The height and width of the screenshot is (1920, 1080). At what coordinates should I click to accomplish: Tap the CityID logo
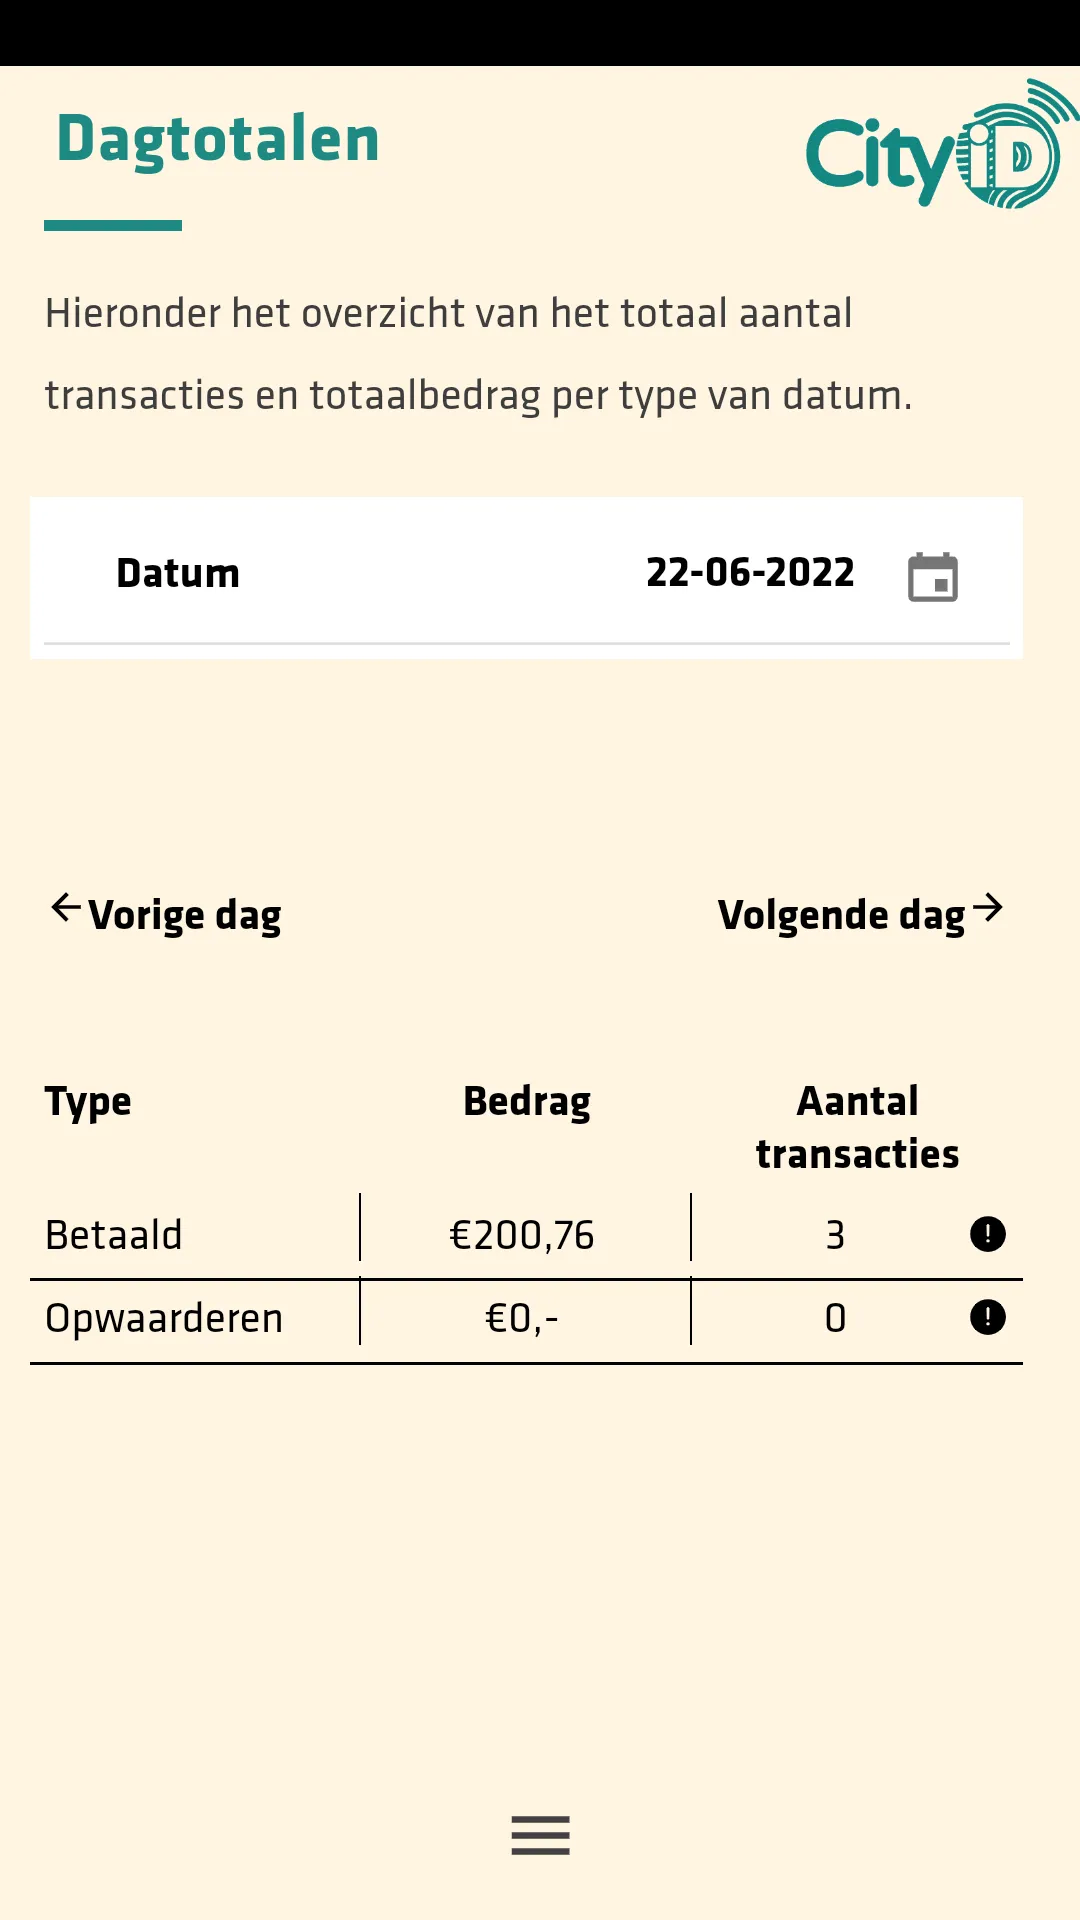point(942,146)
